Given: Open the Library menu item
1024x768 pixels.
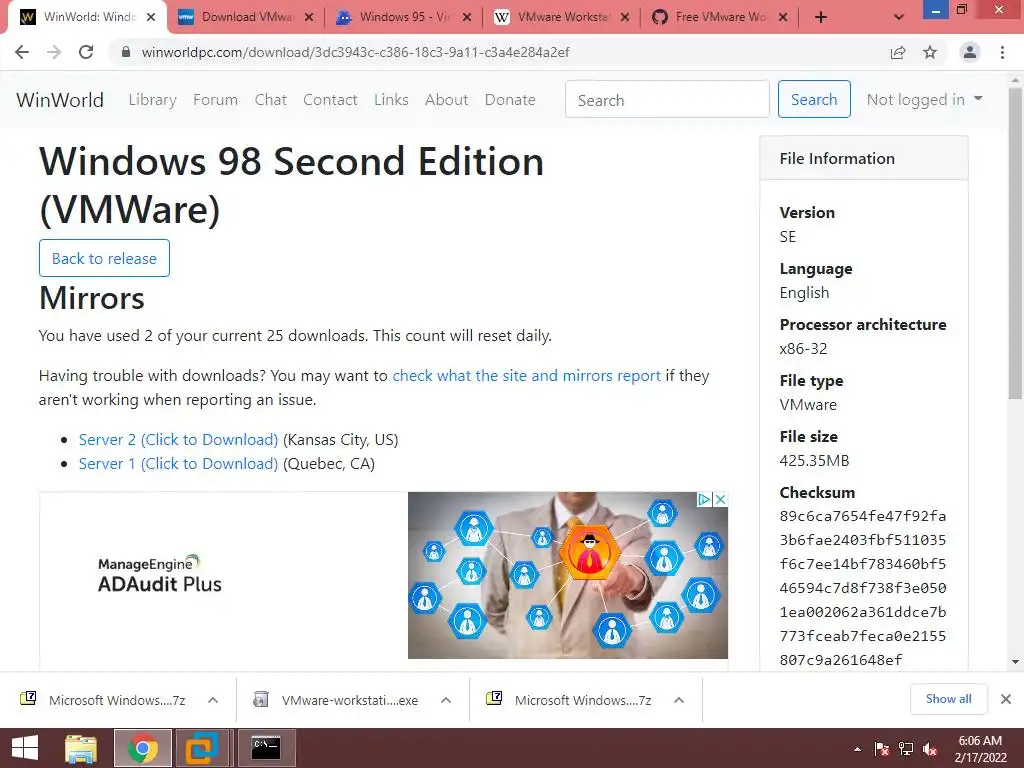Looking at the screenshot, I should click(x=152, y=100).
